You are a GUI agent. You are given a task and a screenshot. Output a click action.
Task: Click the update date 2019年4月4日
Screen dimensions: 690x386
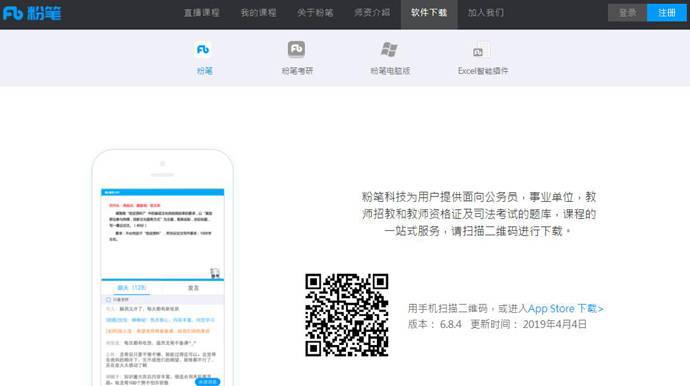coord(554,325)
